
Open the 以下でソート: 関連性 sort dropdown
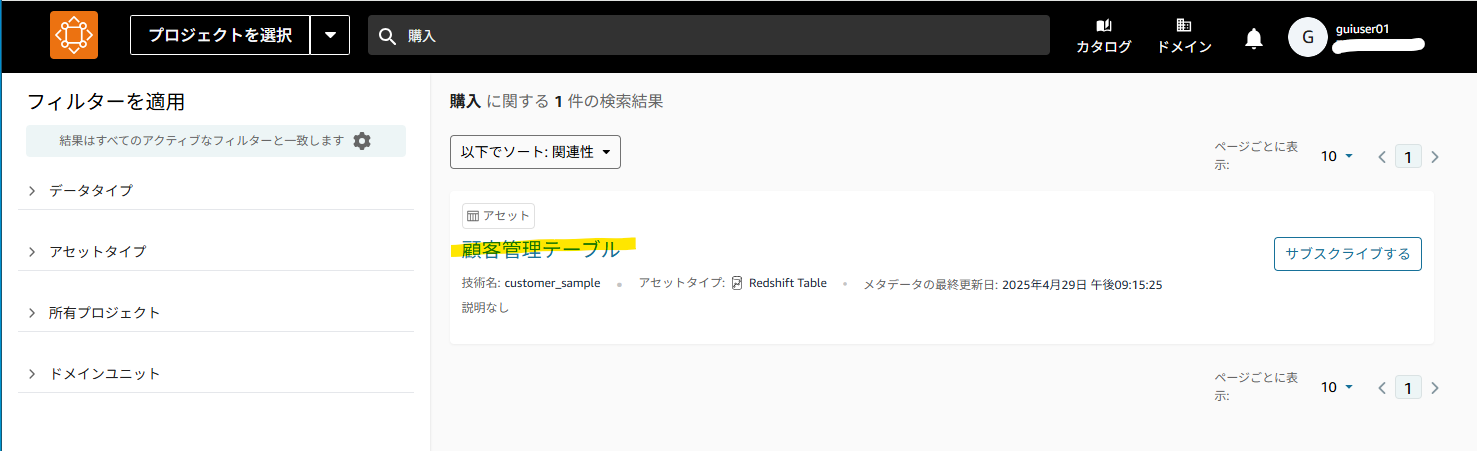(535, 152)
